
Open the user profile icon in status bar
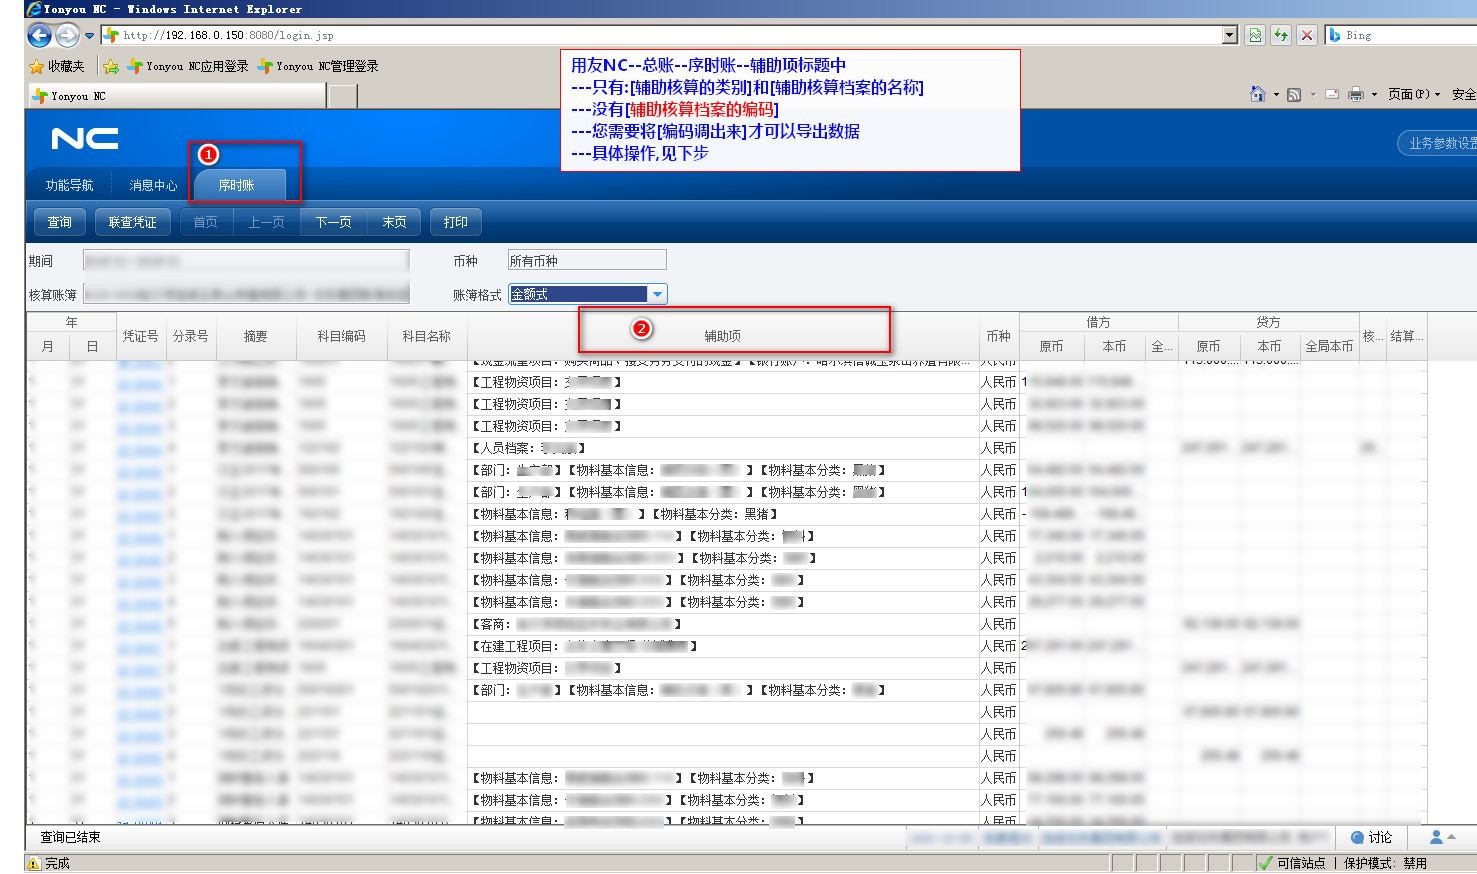[1436, 837]
